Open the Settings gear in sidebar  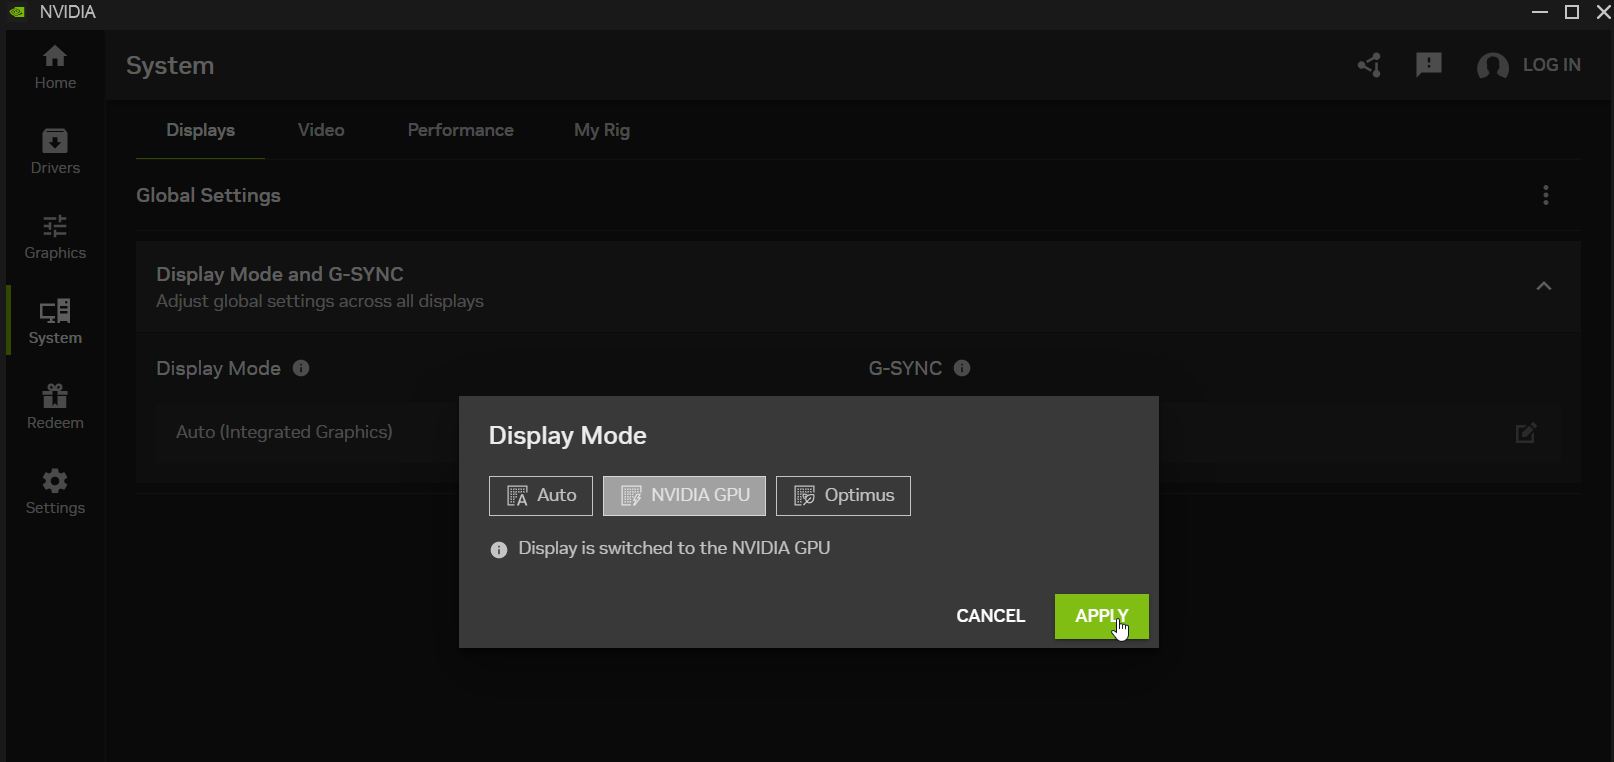(55, 492)
